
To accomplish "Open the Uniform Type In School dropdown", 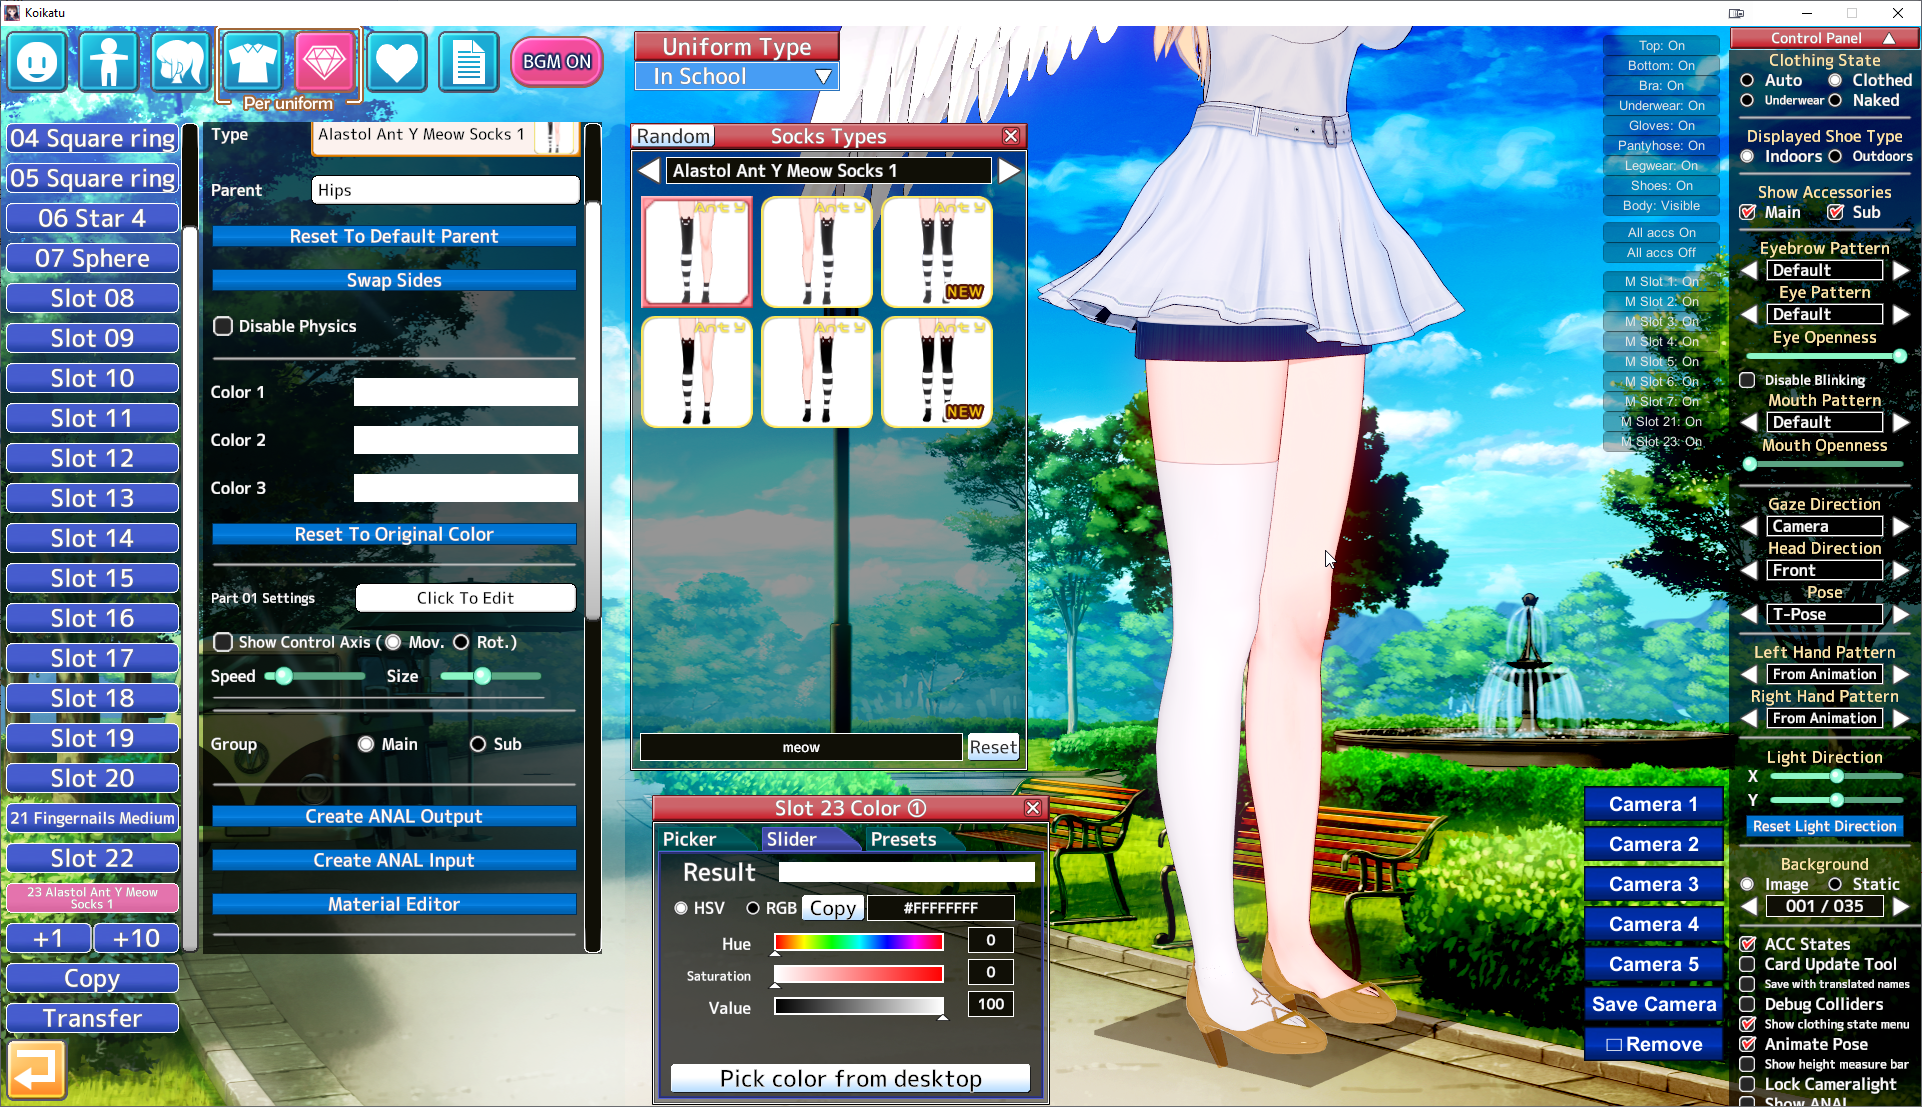I will pyautogui.click(x=737, y=77).
